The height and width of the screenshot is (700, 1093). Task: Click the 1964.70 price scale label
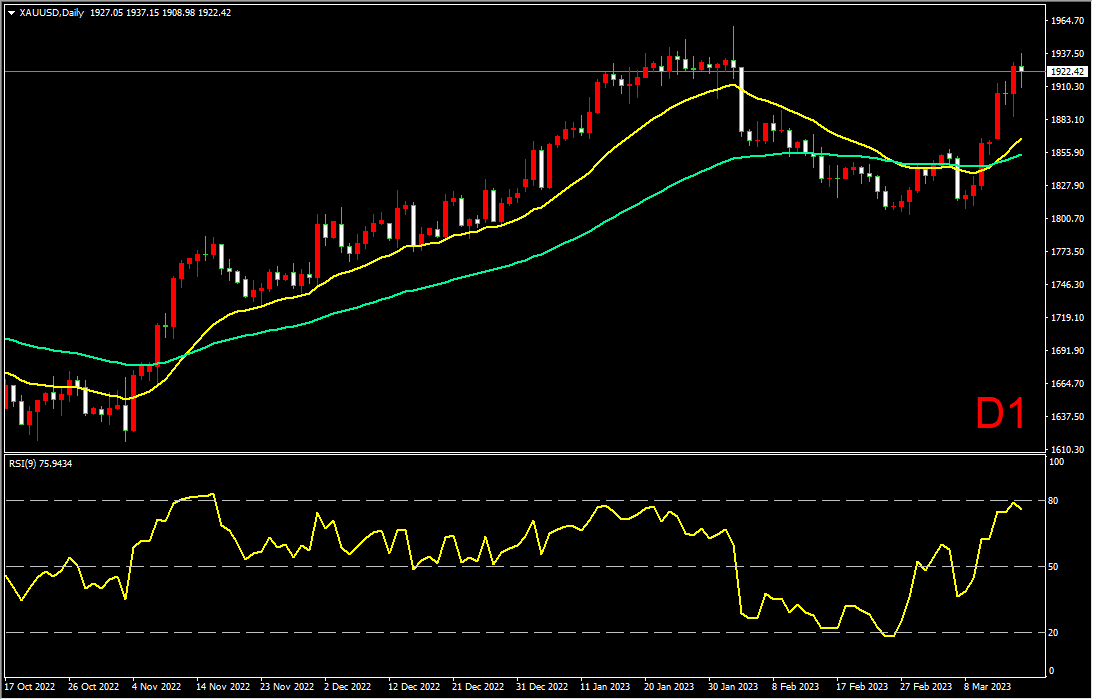(1067, 21)
